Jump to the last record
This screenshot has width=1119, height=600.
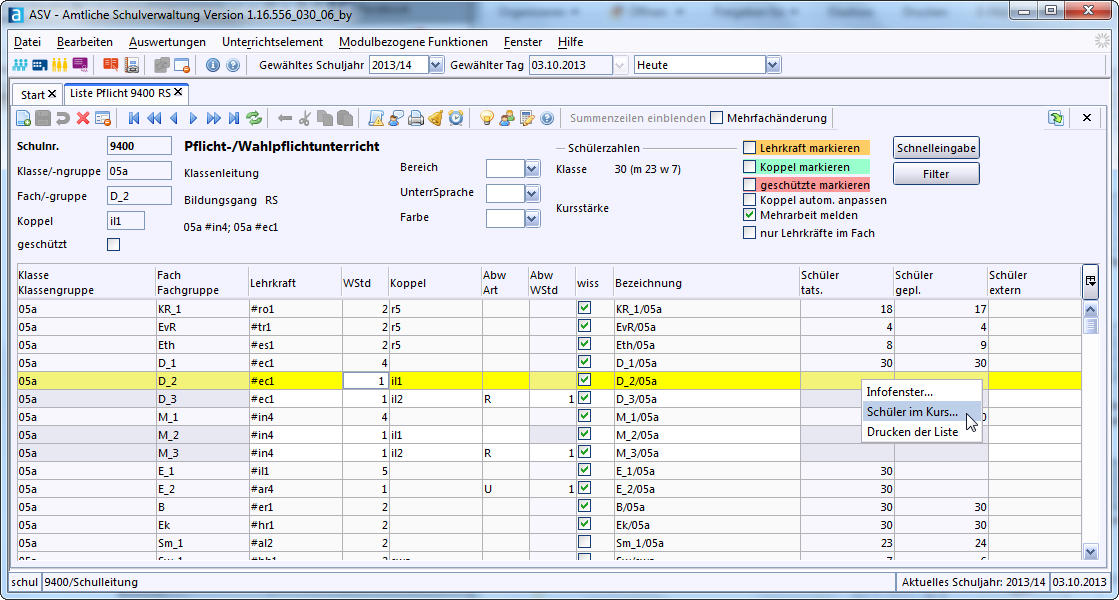pyautogui.click(x=233, y=118)
